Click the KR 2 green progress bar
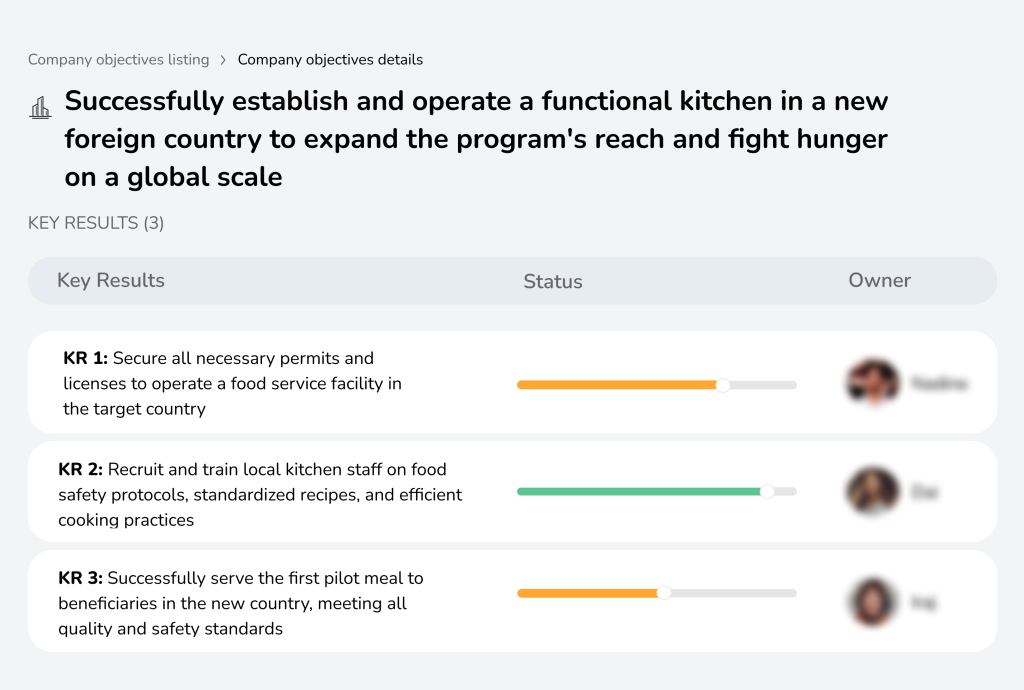The height and width of the screenshot is (690, 1024). pos(640,491)
